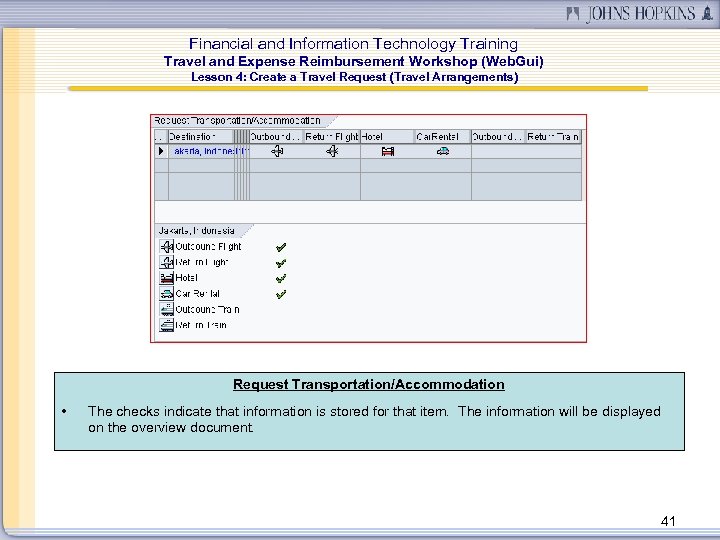
Task: Click the Outbound train column header
Action: (x=498, y=137)
